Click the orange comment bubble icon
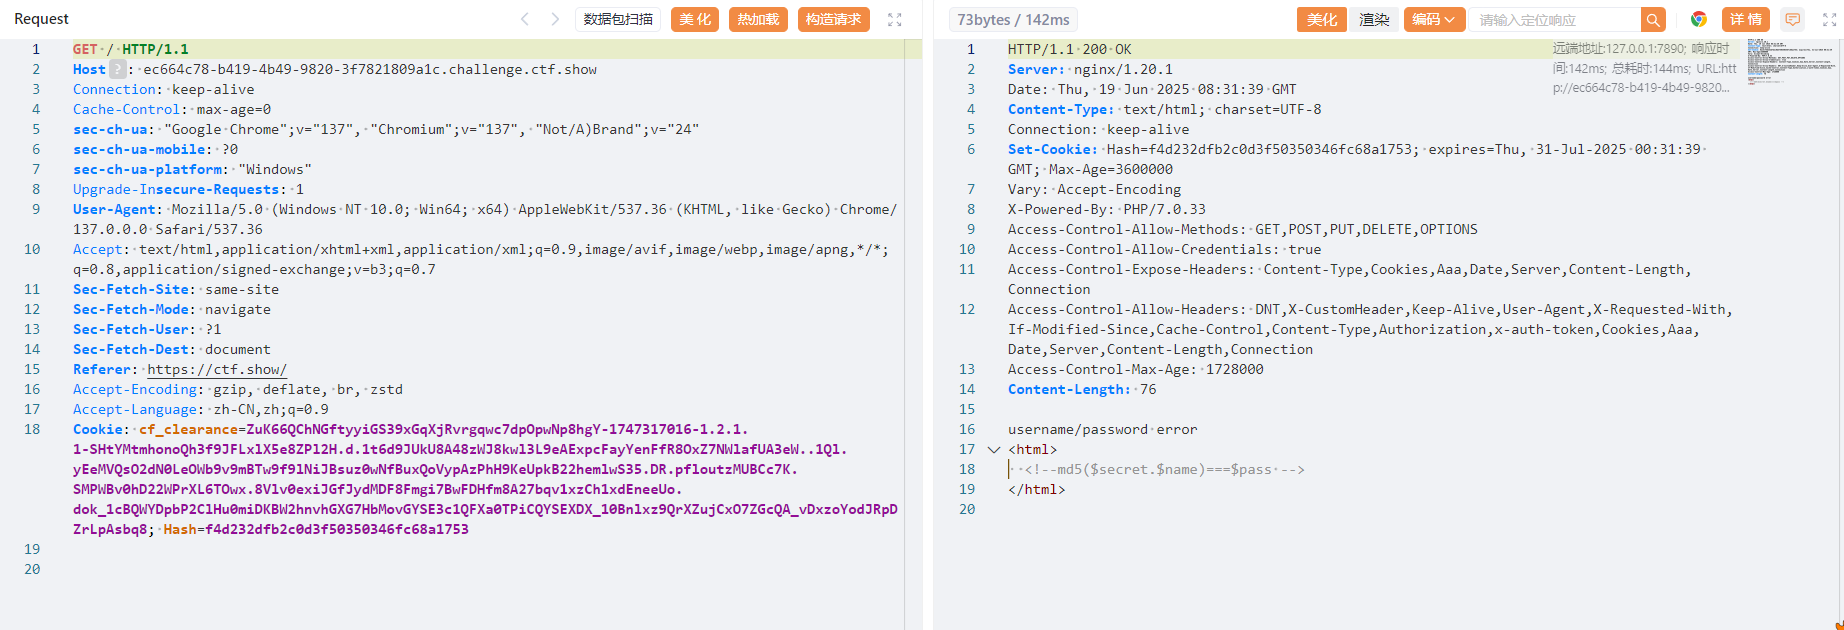Image resolution: width=1844 pixels, height=630 pixels. pos(1793,19)
